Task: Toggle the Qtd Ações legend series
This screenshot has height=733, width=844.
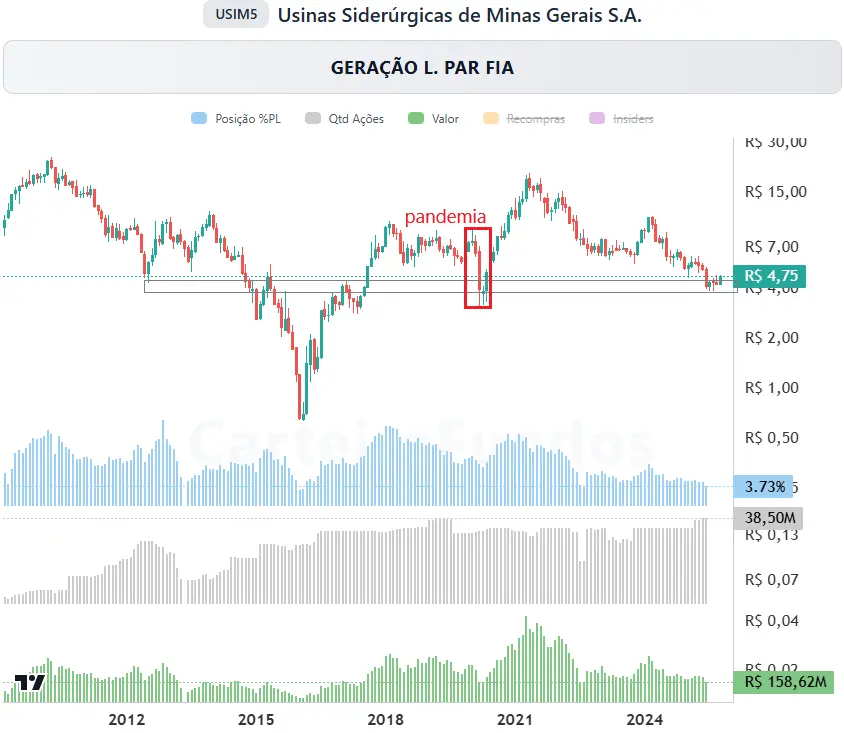Action: pyautogui.click(x=344, y=118)
